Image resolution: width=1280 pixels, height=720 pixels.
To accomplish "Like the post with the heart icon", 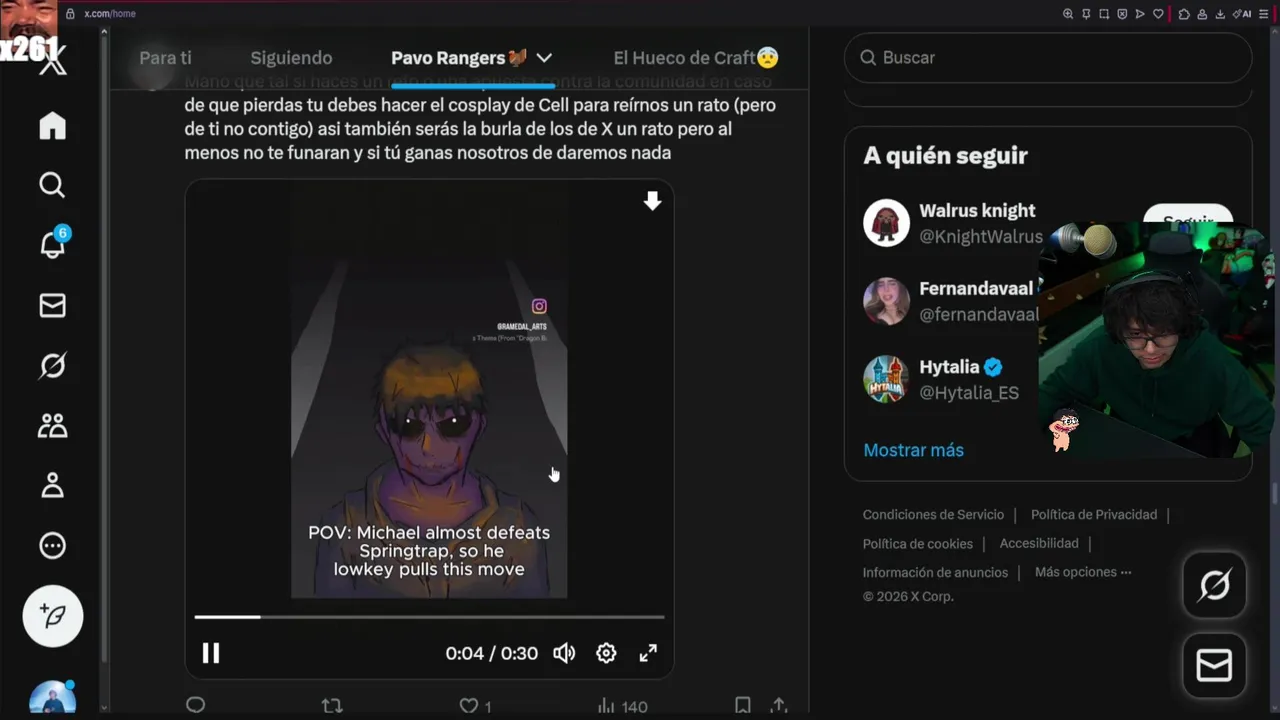I will click(x=468, y=705).
